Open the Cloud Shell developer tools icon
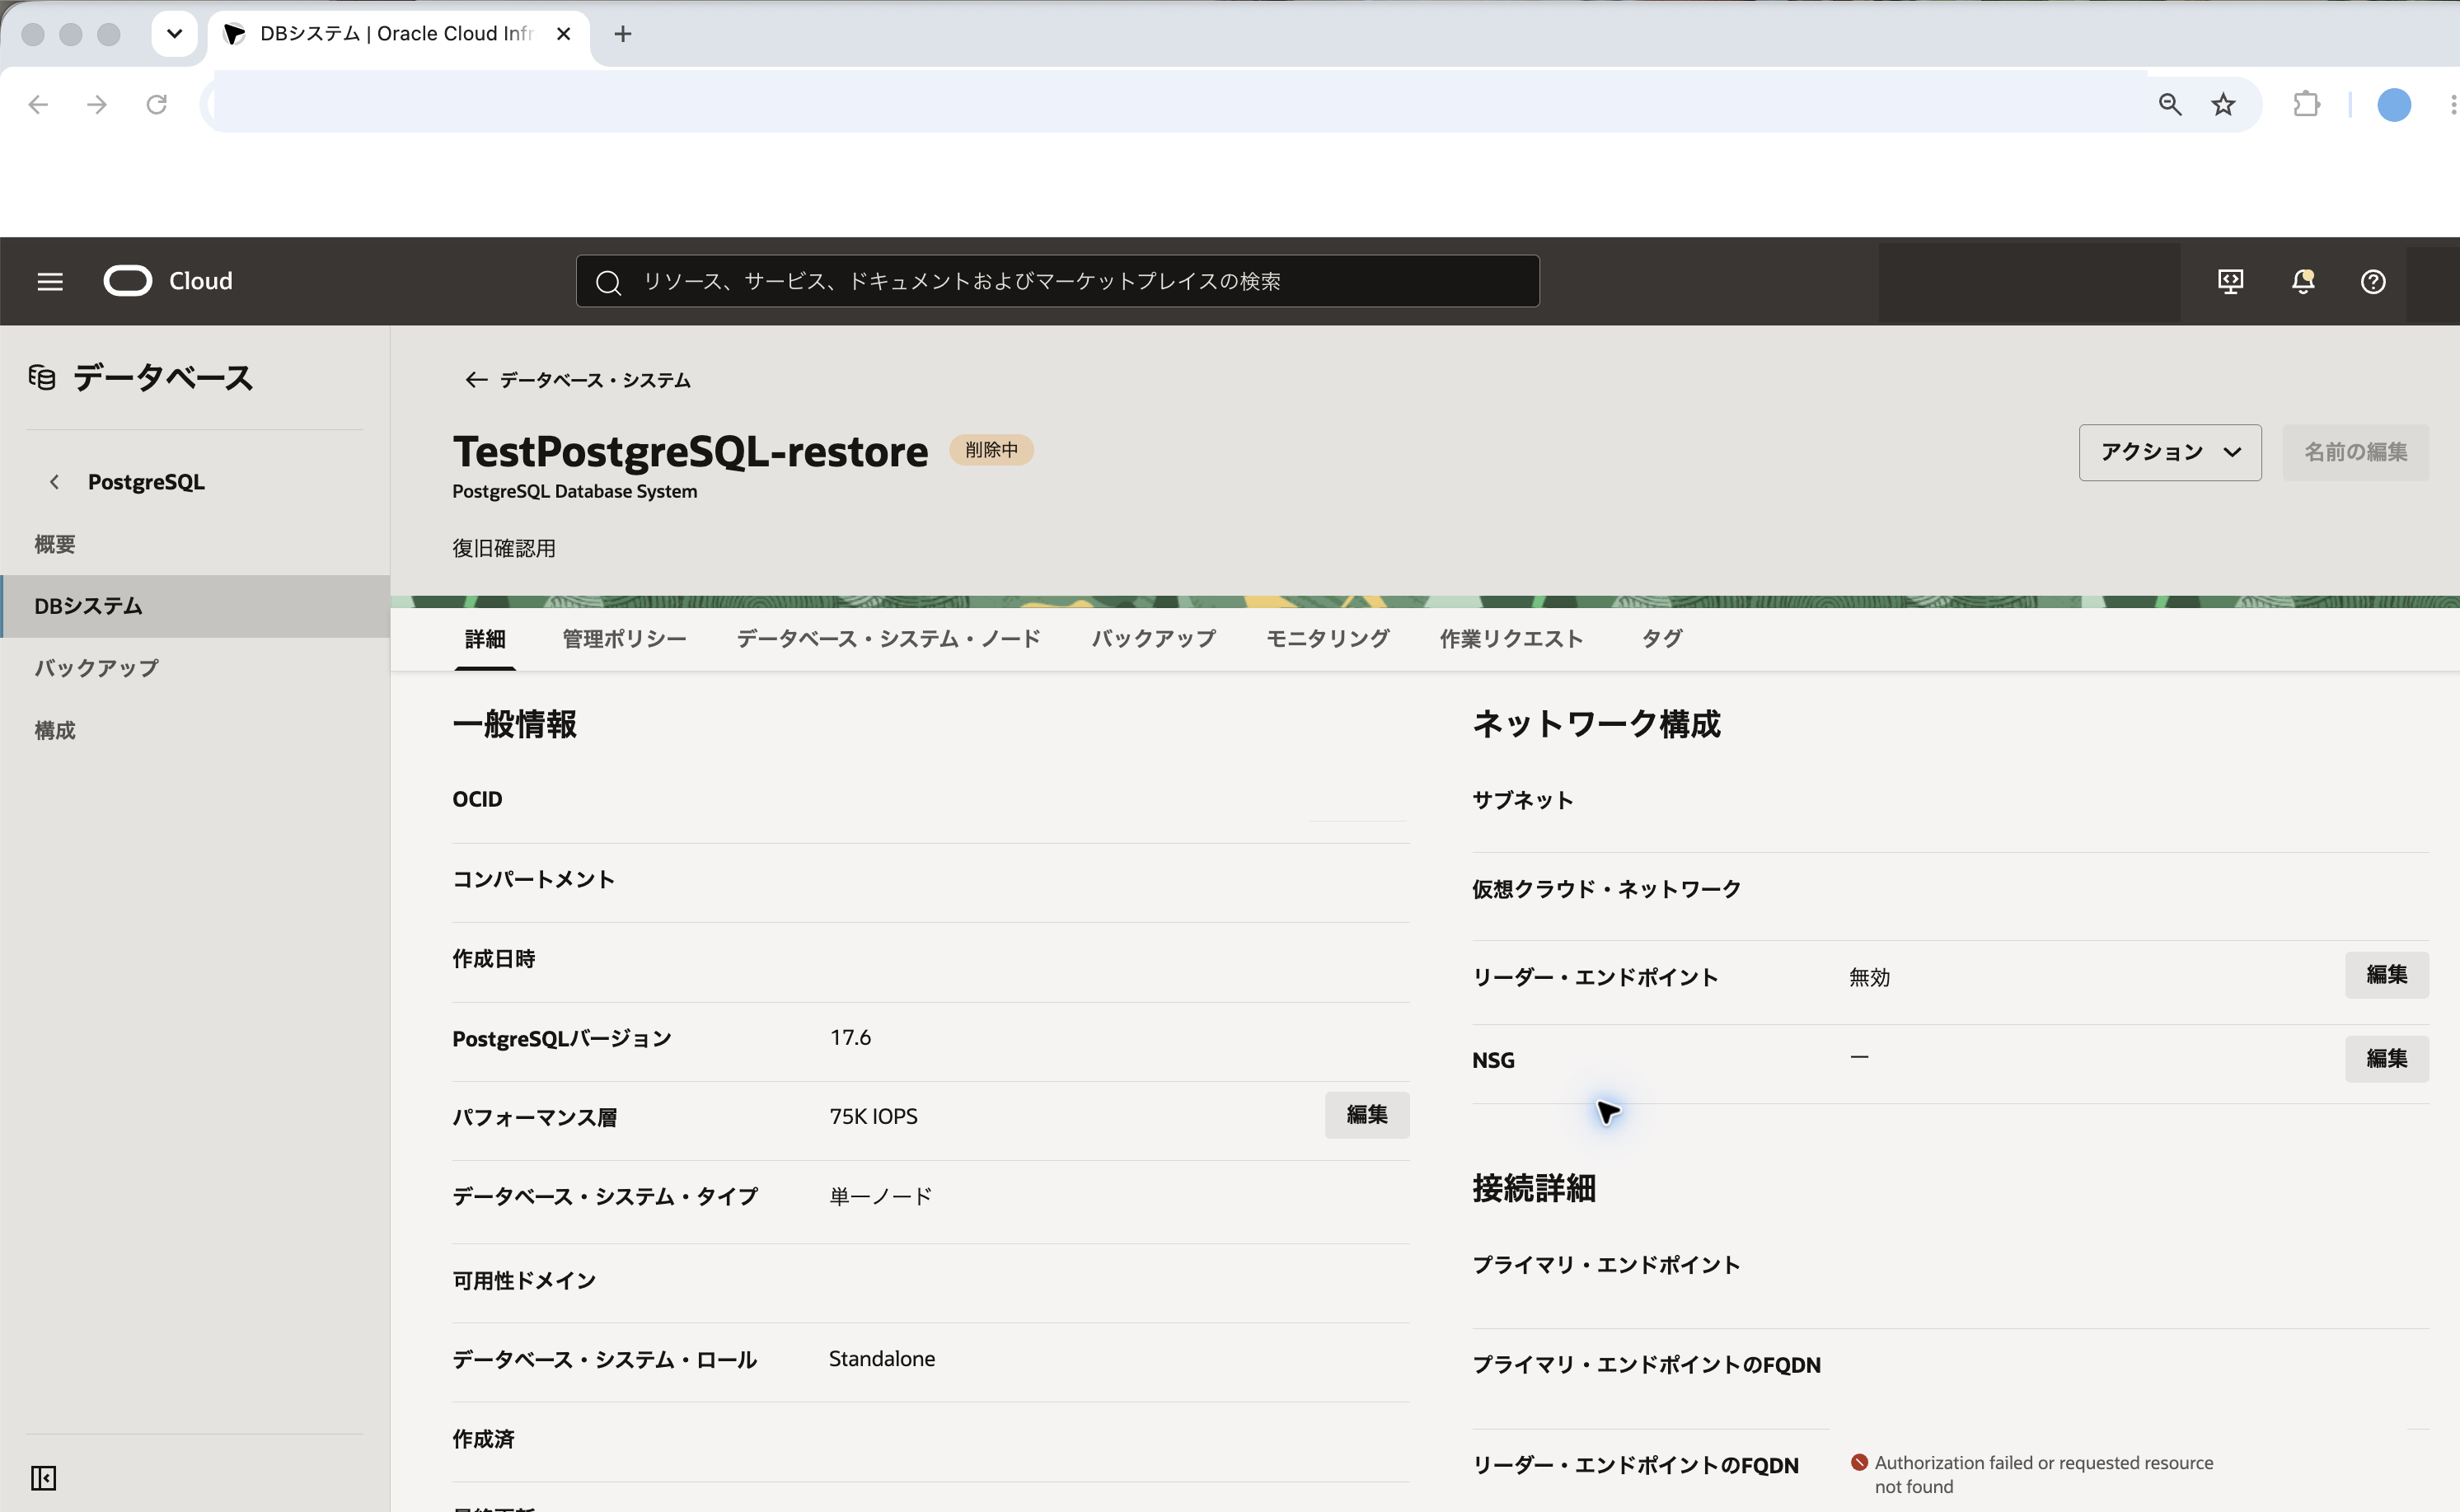 pos(2230,281)
